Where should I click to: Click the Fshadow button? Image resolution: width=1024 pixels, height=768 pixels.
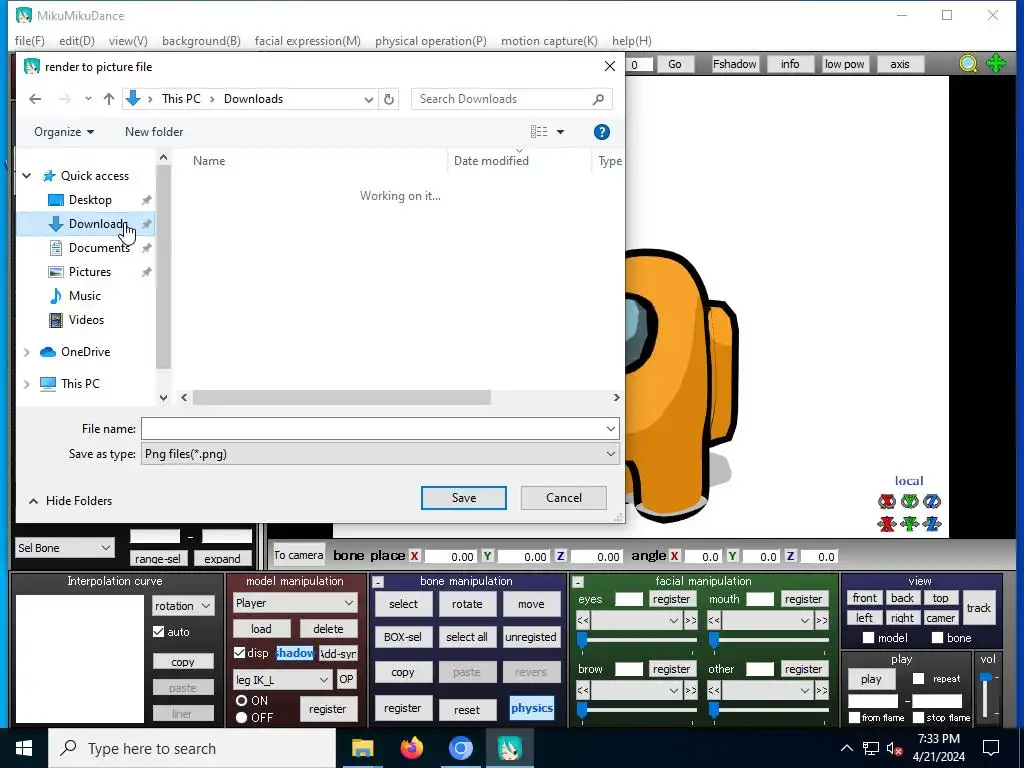pyautogui.click(x=734, y=64)
